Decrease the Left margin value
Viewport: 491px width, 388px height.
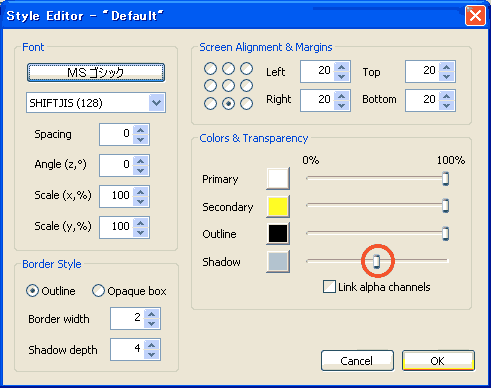pos(342,76)
